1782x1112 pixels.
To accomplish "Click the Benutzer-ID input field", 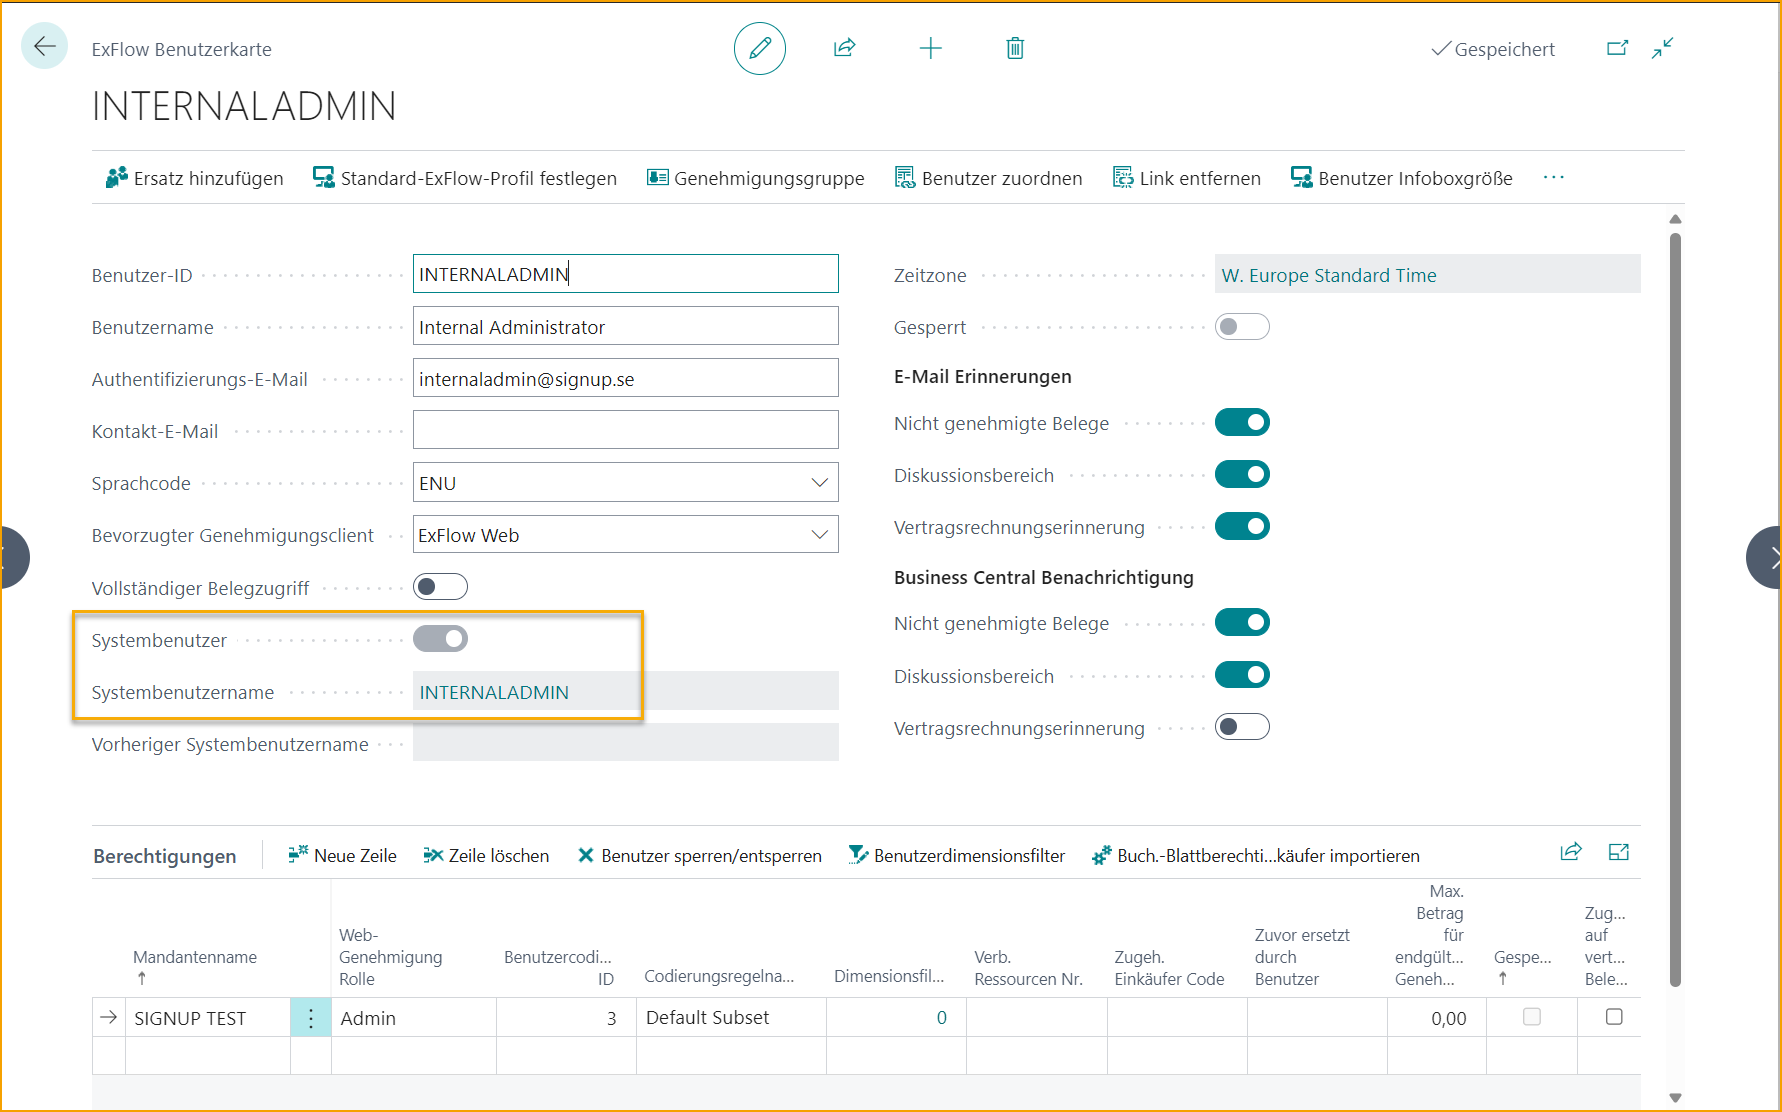I will pos(626,274).
